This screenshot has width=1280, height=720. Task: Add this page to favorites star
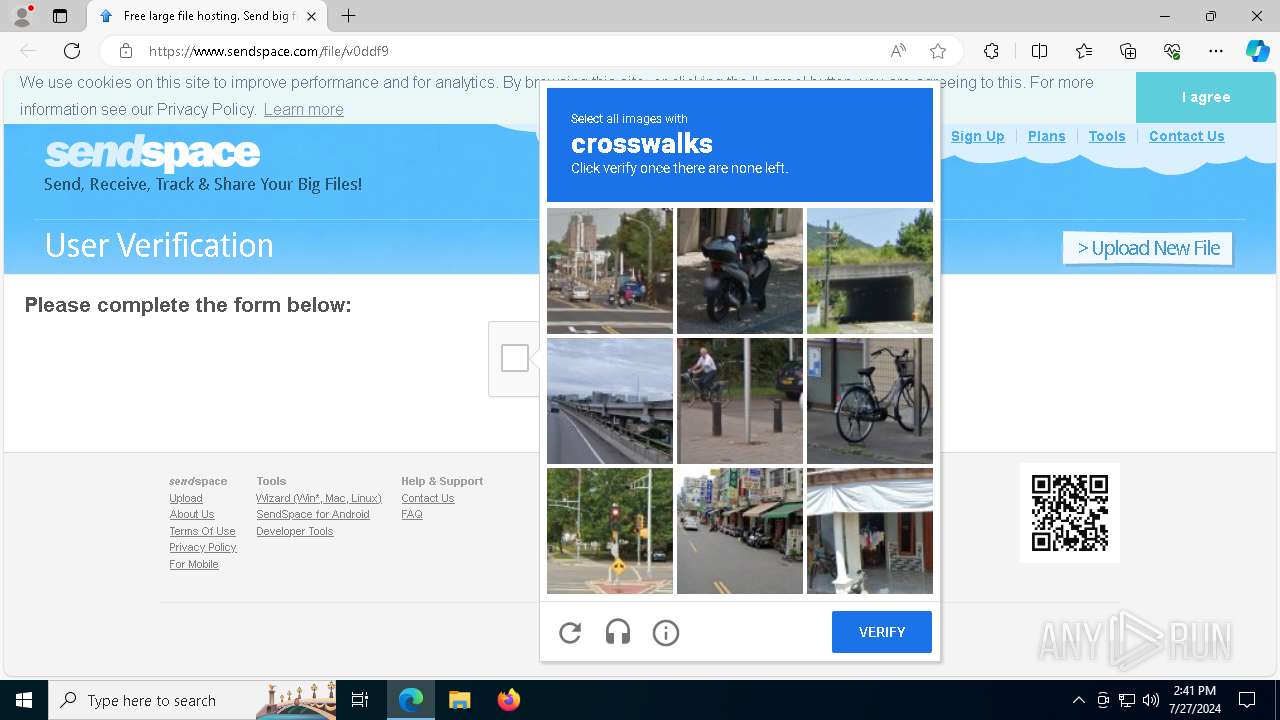938,51
